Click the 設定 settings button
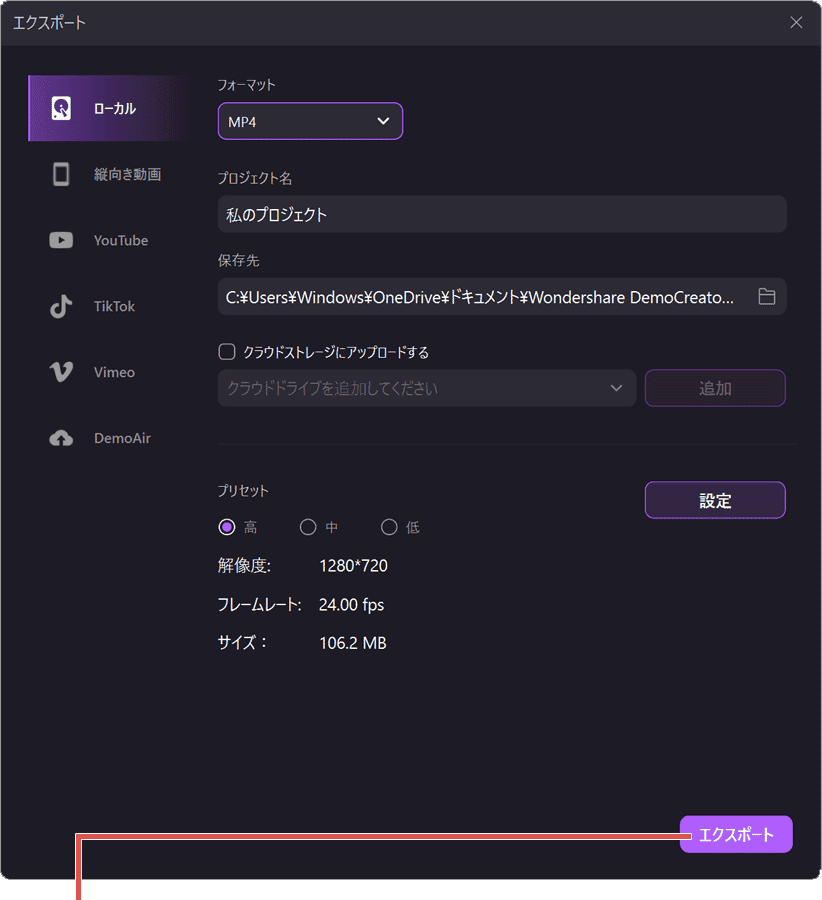Screen dimensions: 822x900 pyautogui.click(x=715, y=501)
